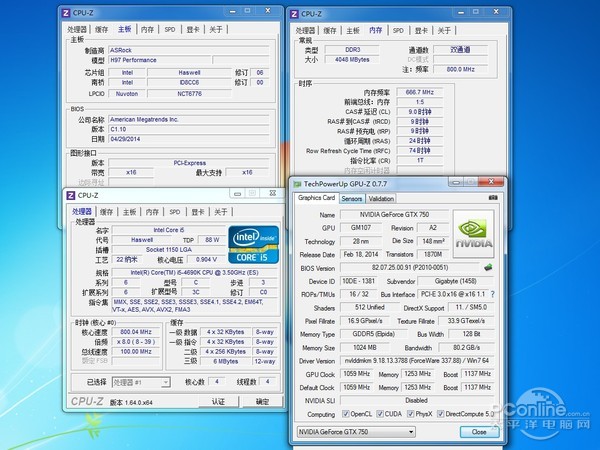Click the Gigabyte (1458) subvendor value
The image size is (600, 450).
(455, 281)
